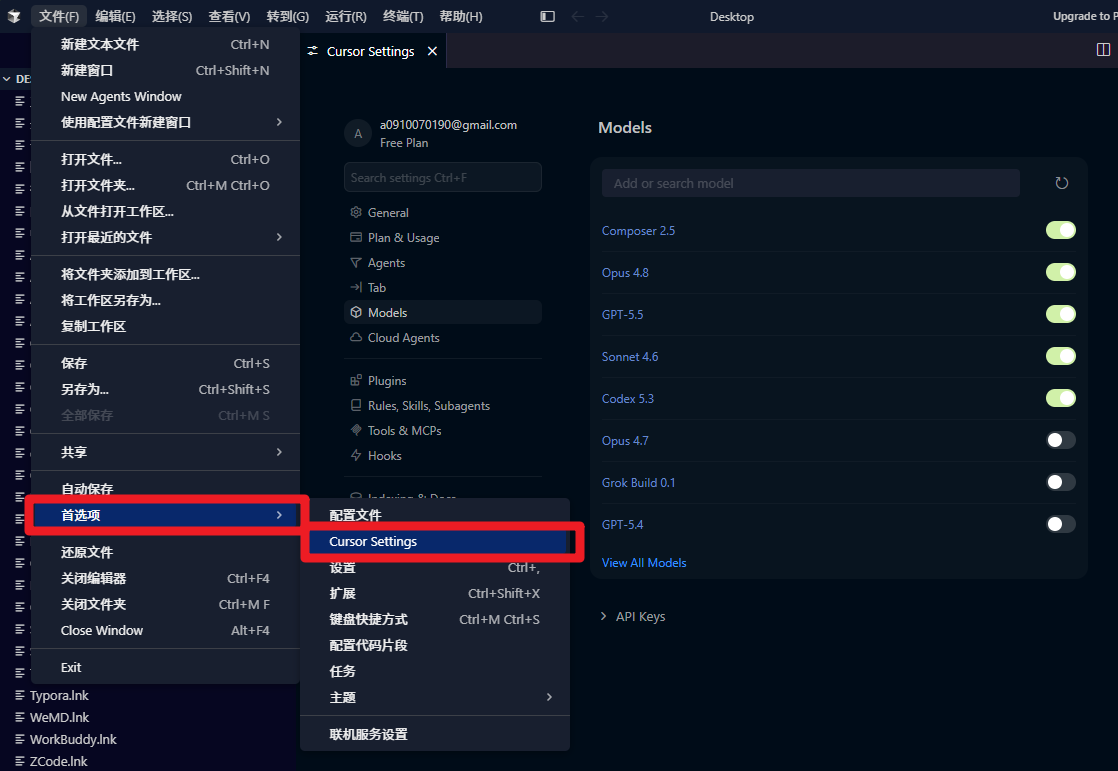This screenshot has height=771, width=1118.
Task: Click the navigate forward arrow
Action: pos(602,16)
